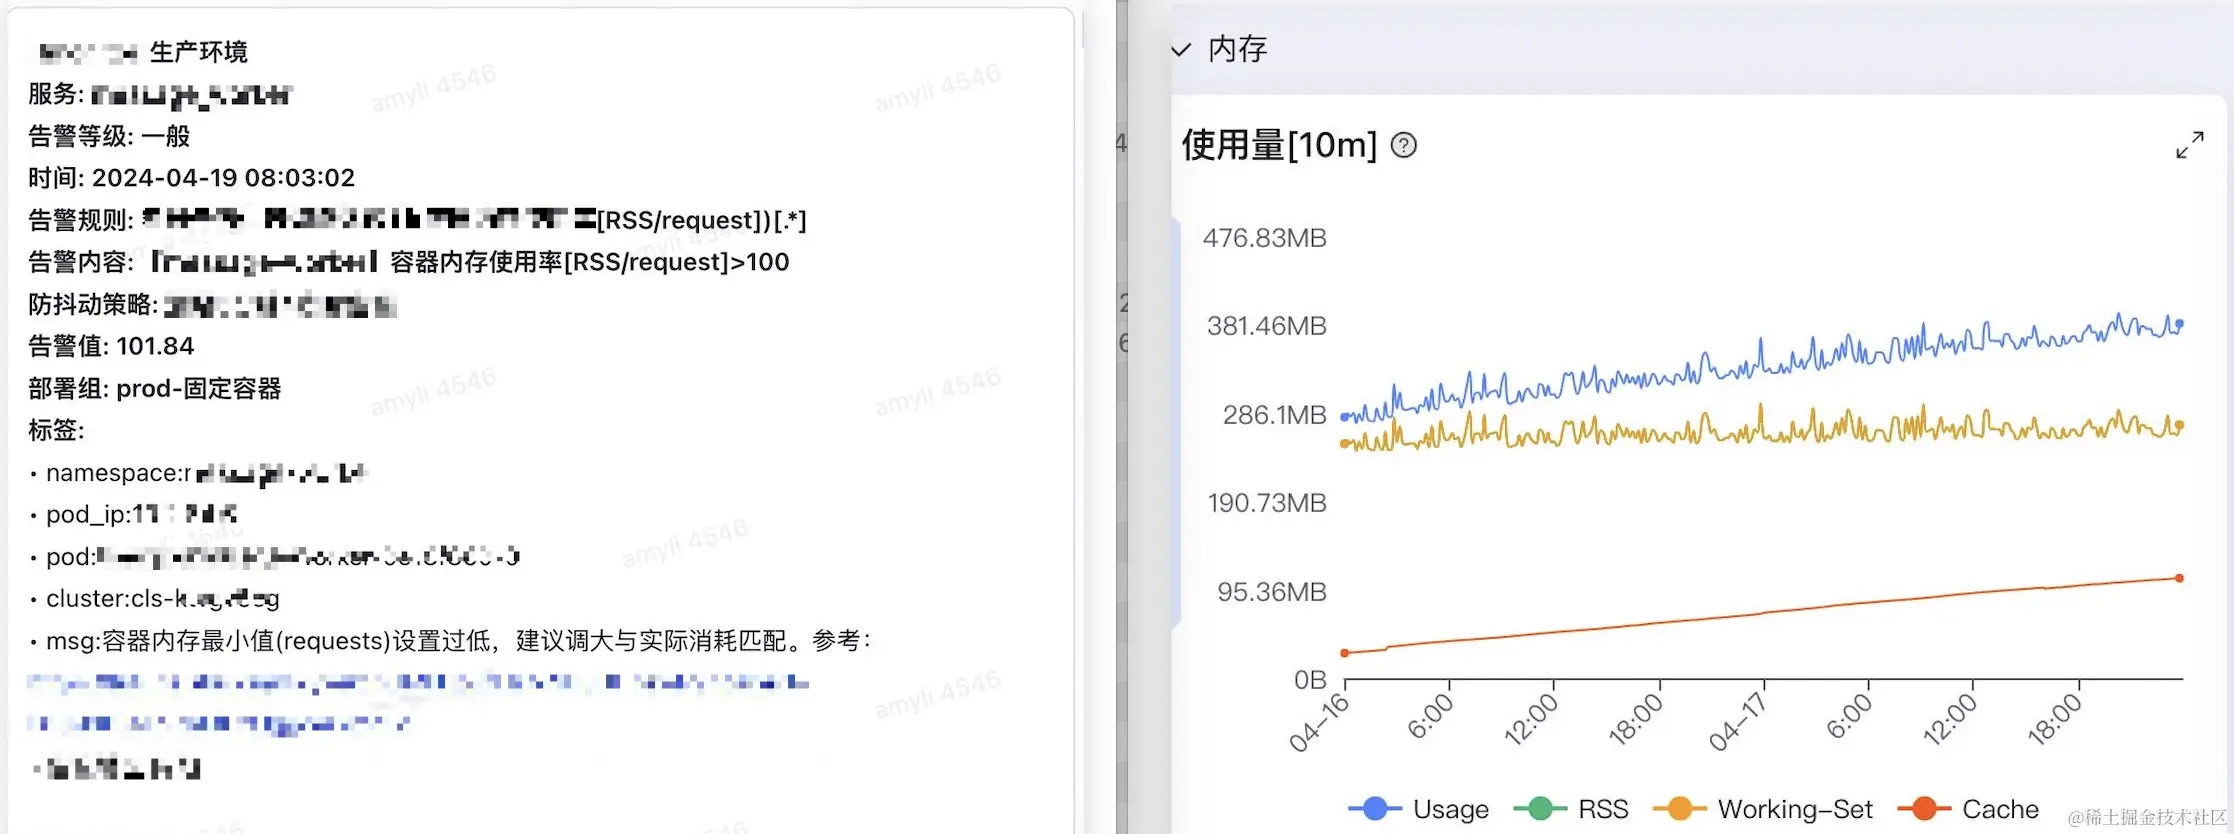Image resolution: width=2234 pixels, height=834 pixels.
Task: Select the 190.73MB y-axis label
Action: tap(1266, 503)
